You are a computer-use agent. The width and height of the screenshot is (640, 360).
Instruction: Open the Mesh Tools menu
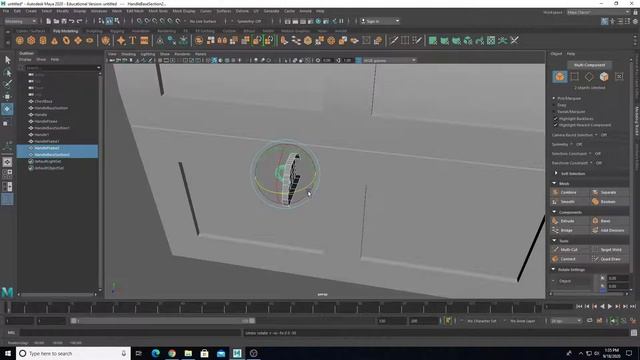[x=158, y=11]
